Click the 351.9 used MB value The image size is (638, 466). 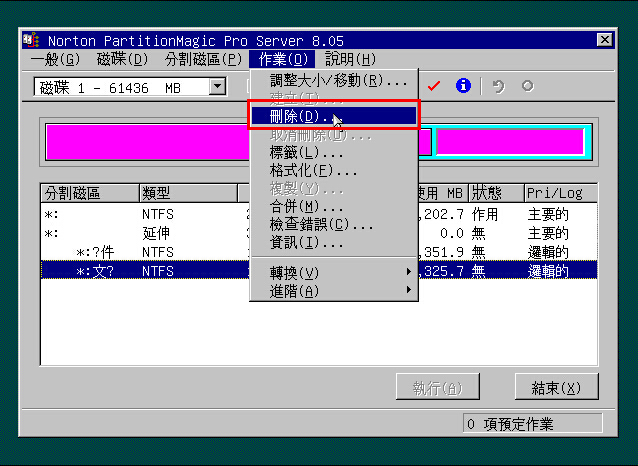pos(441,252)
